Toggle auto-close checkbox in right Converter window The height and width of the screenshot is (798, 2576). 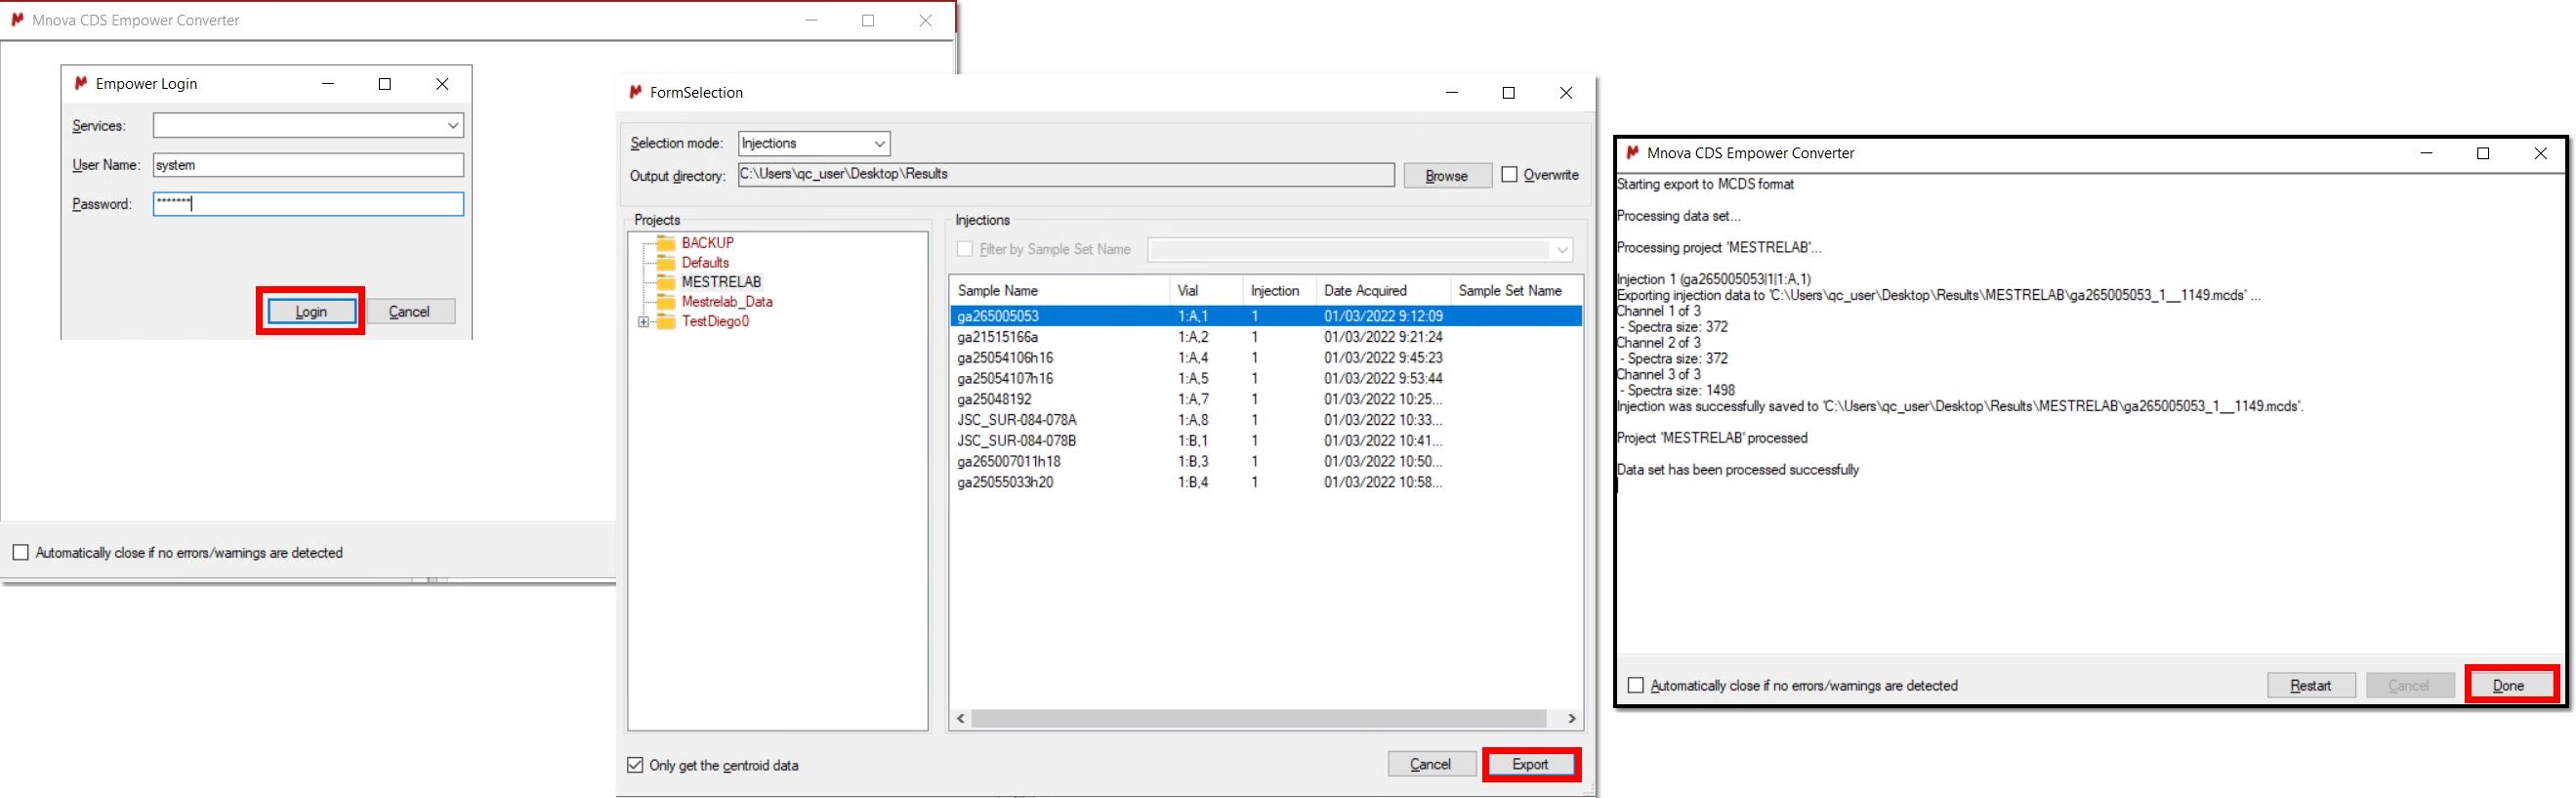tap(1636, 685)
